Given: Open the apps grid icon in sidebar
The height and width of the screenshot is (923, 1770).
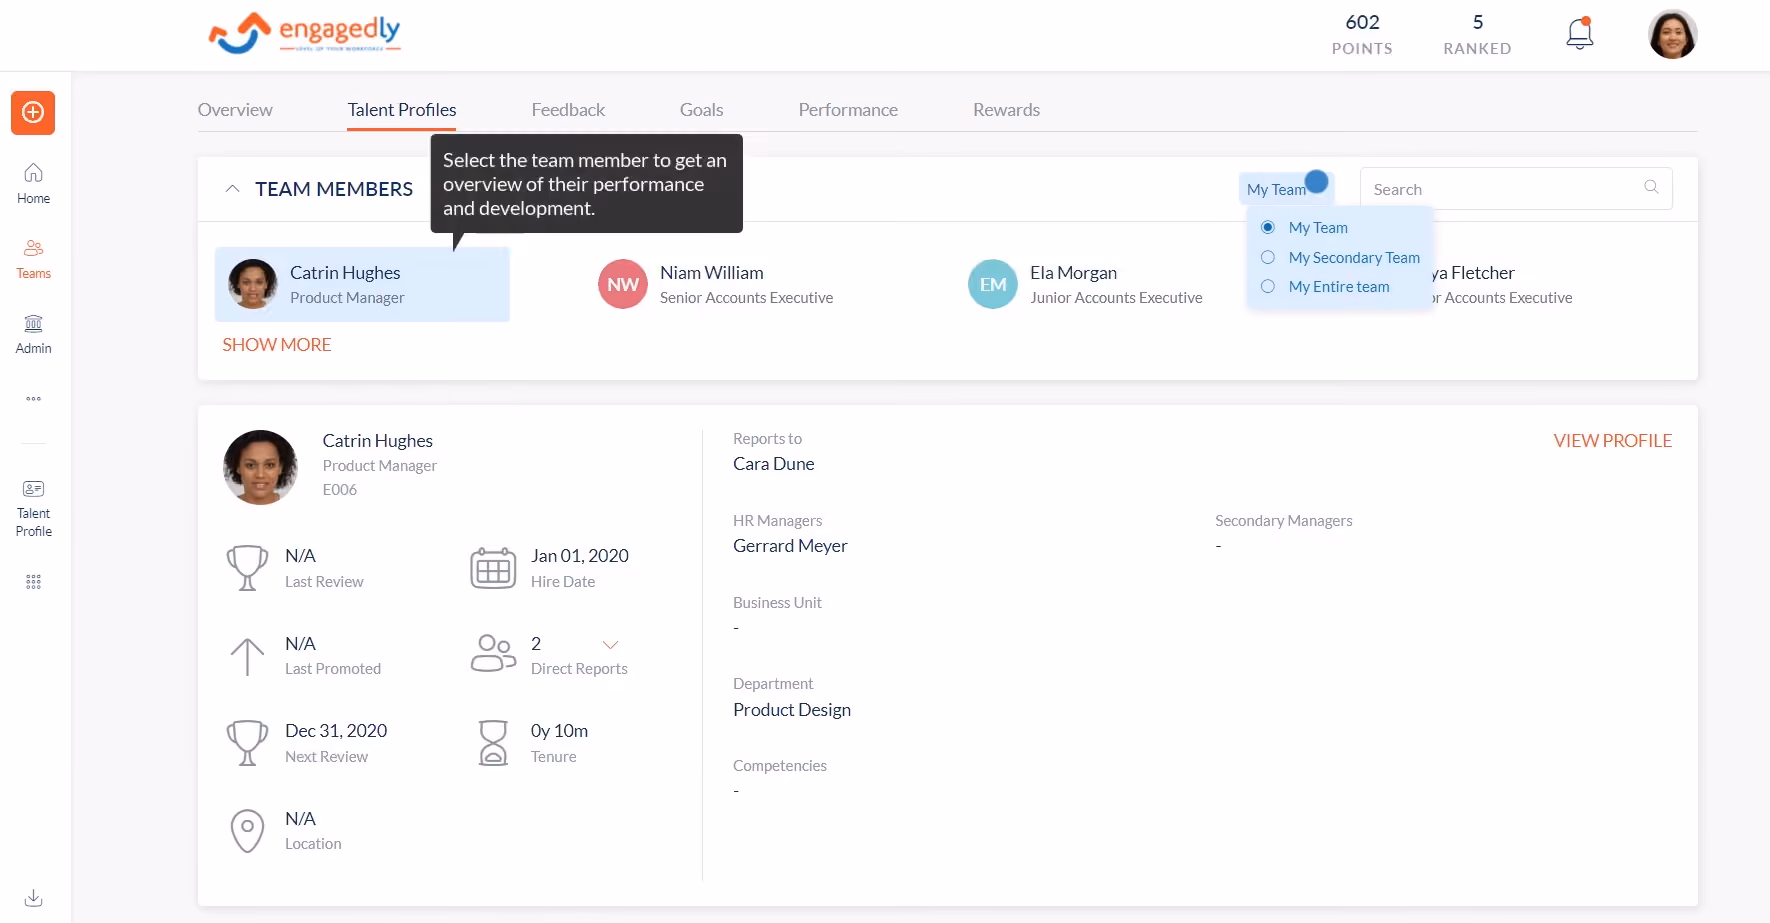Looking at the screenshot, I should (x=33, y=582).
